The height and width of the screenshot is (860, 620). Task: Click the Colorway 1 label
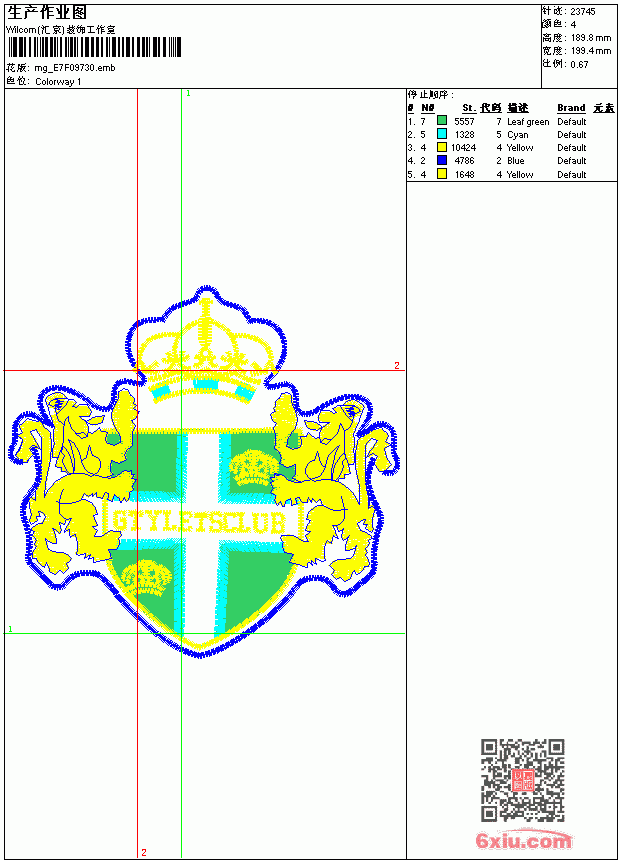click(58, 82)
